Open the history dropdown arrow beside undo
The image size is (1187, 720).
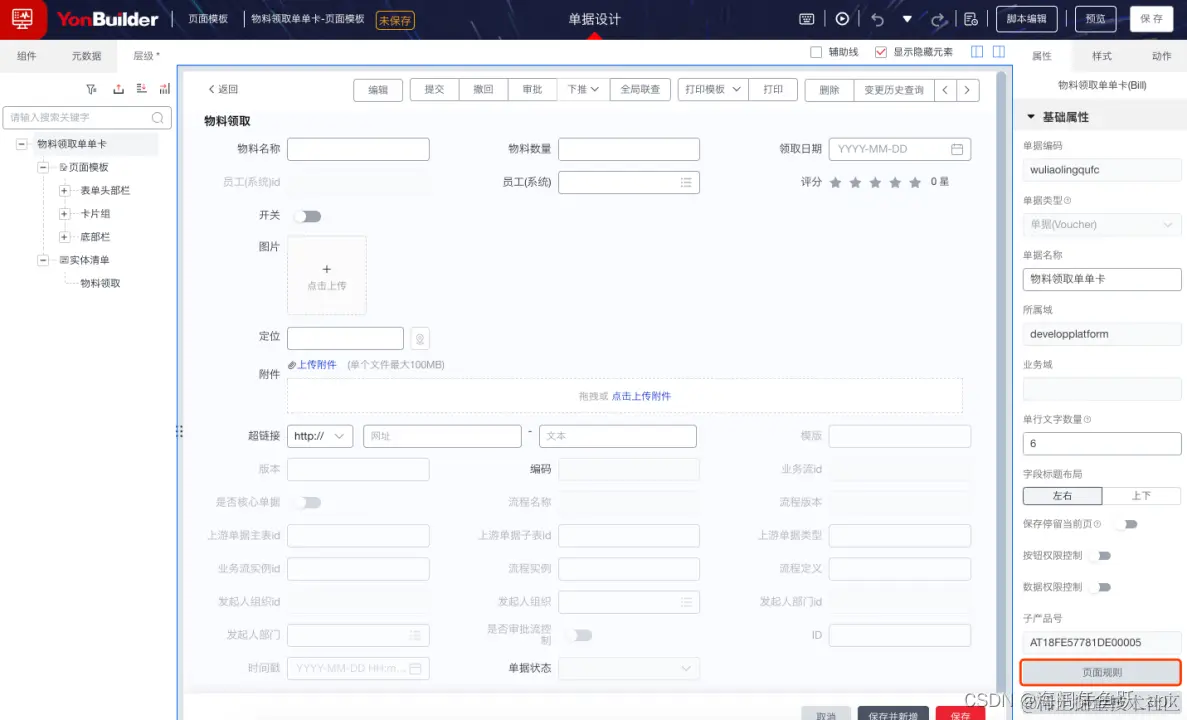tap(907, 19)
